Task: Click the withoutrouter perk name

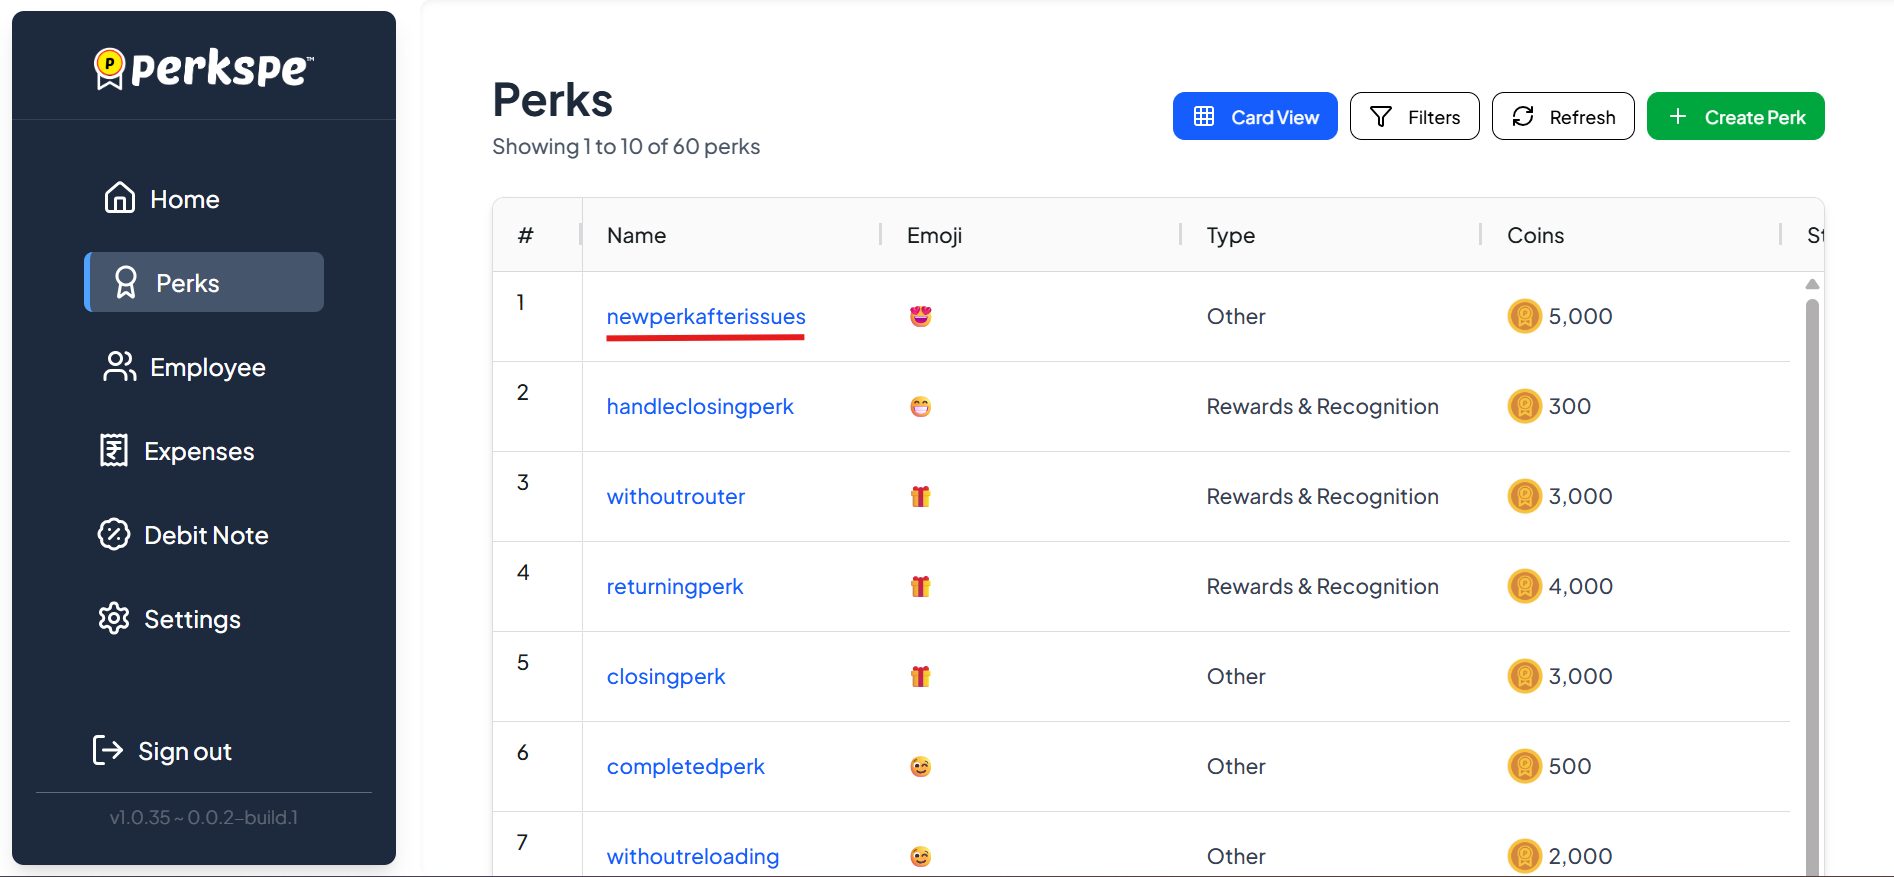Action: pos(675,497)
